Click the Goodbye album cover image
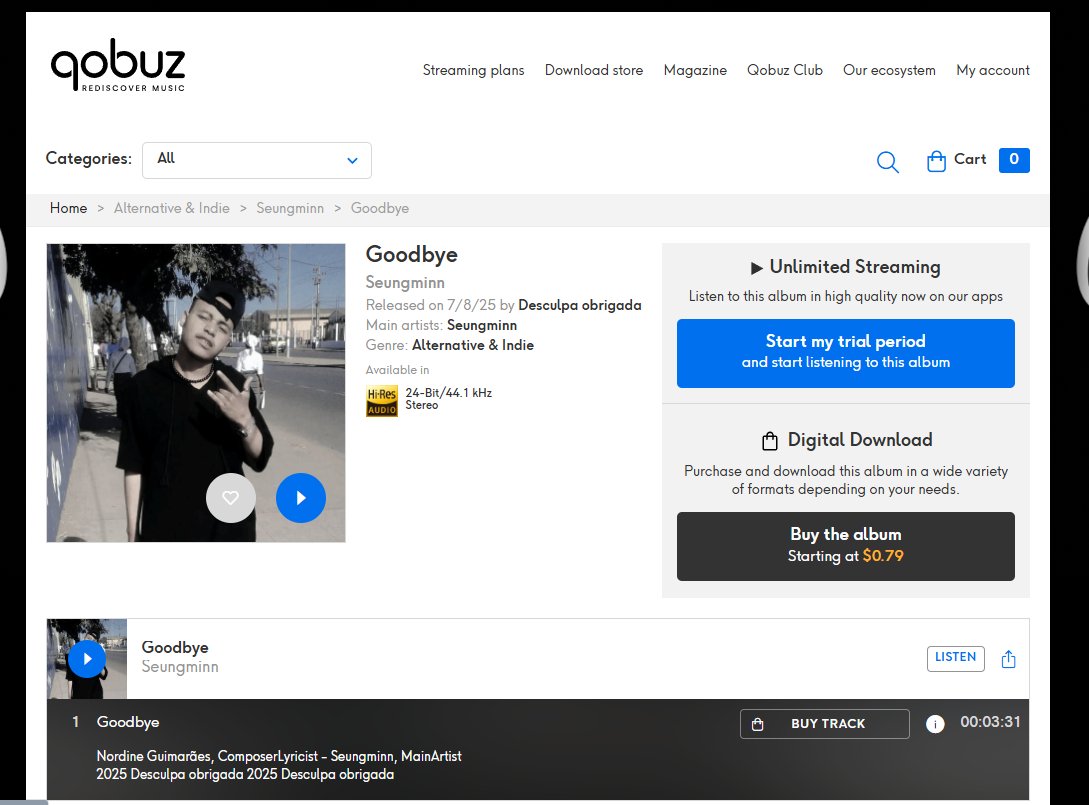 pyautogui.click(x=196, y=392)
